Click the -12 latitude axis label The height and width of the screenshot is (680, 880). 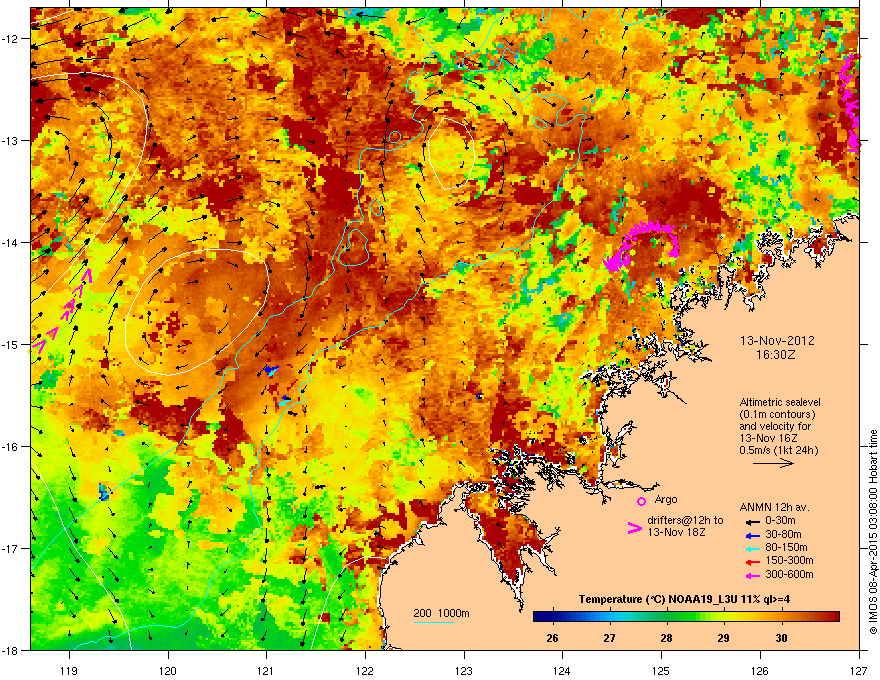[11, 39]
